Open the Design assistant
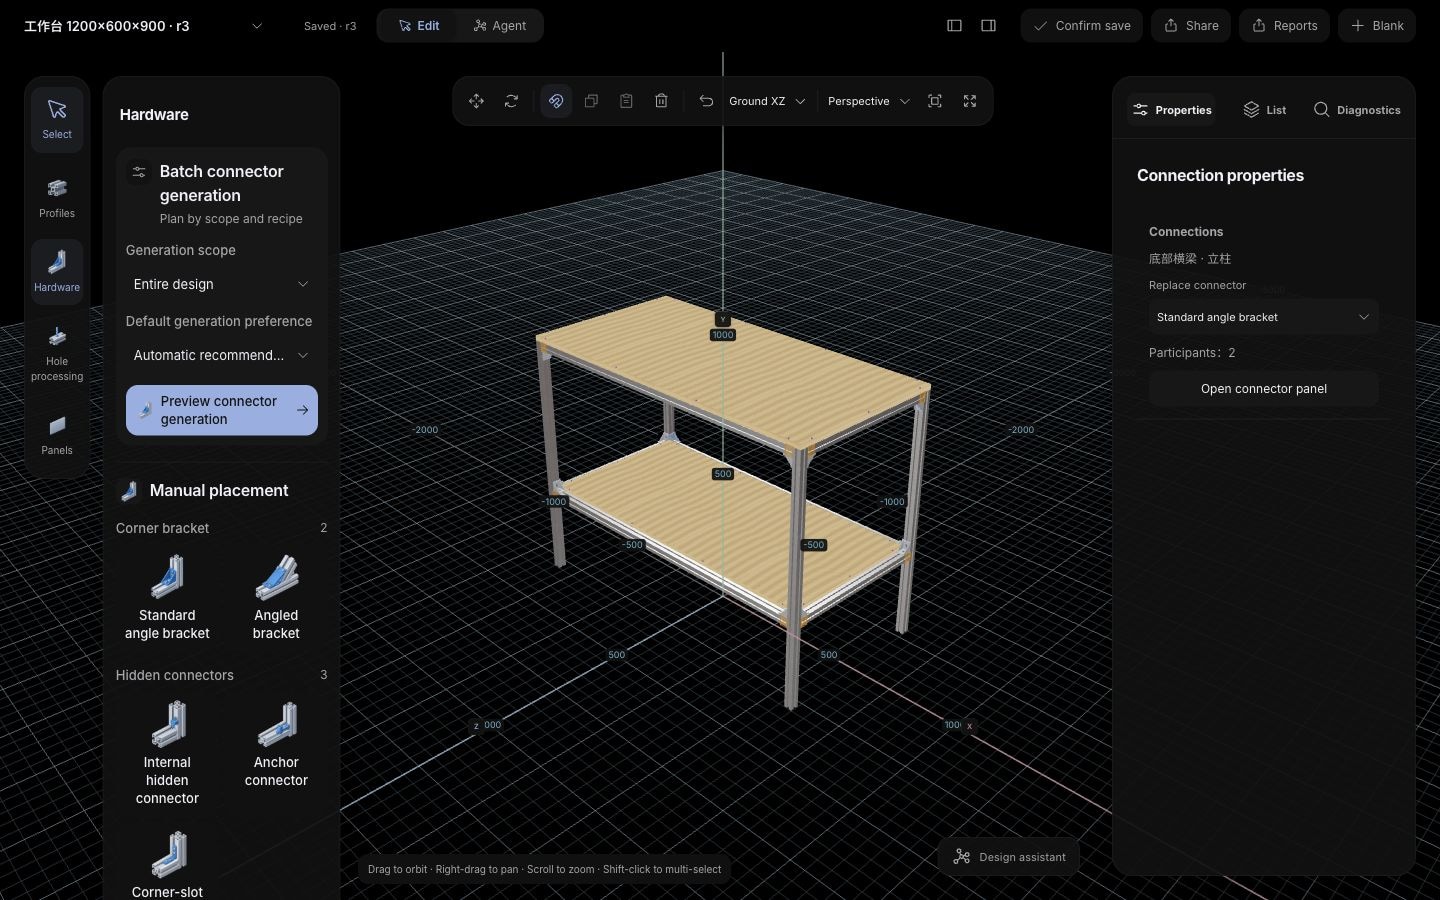 click(x=1009, y=857)
